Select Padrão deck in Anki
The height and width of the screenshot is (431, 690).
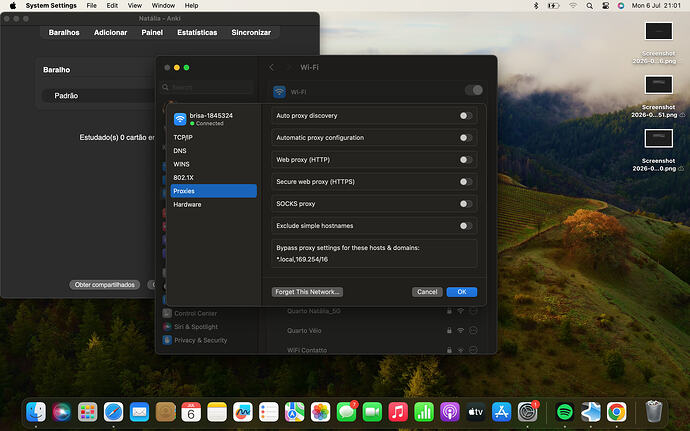click(66, 96)
